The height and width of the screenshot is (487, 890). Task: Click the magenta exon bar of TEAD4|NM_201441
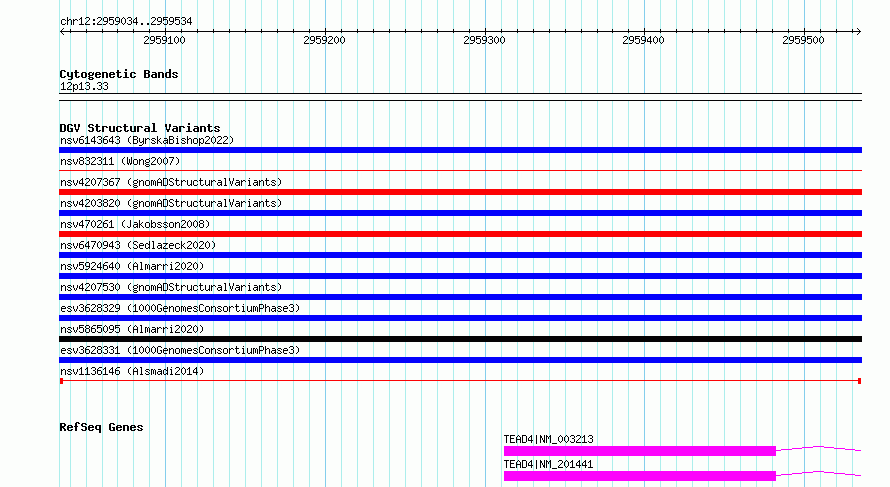(640, 476)
